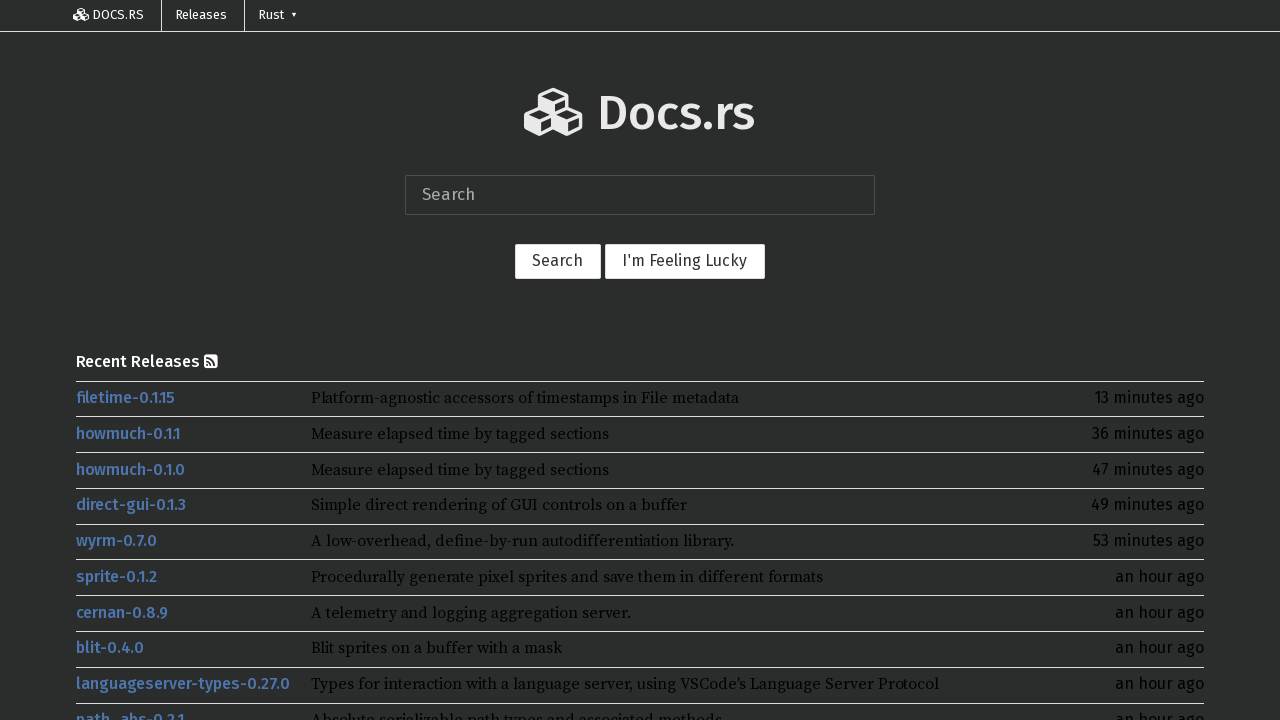
Task: Click 'Procedurally generate pixel sprites' description
Action: [x=567, y=577]
